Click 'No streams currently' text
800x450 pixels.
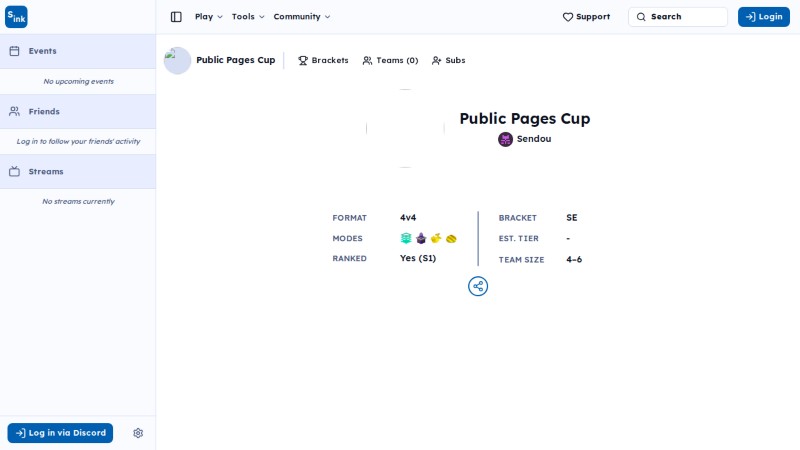(x=79, y=202)
